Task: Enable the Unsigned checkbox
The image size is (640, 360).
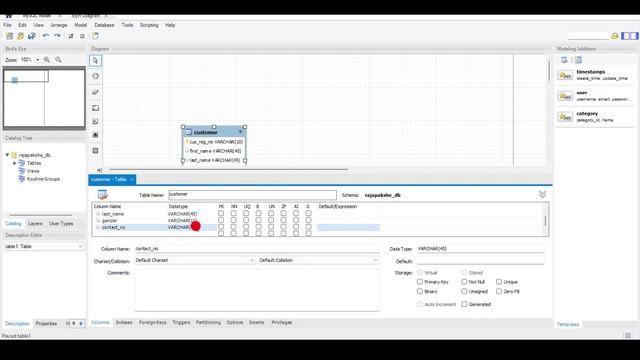Action: pyautogui.click(x=464, y=291)
